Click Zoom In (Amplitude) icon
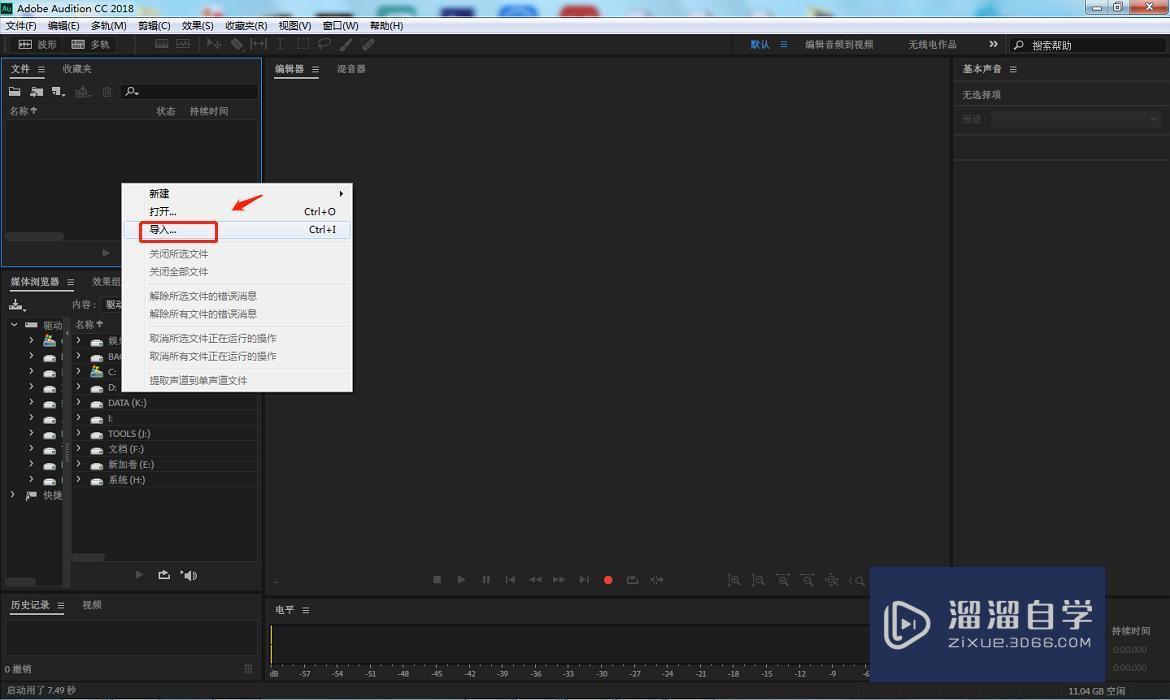1170x700 pixels. [733, 580]
